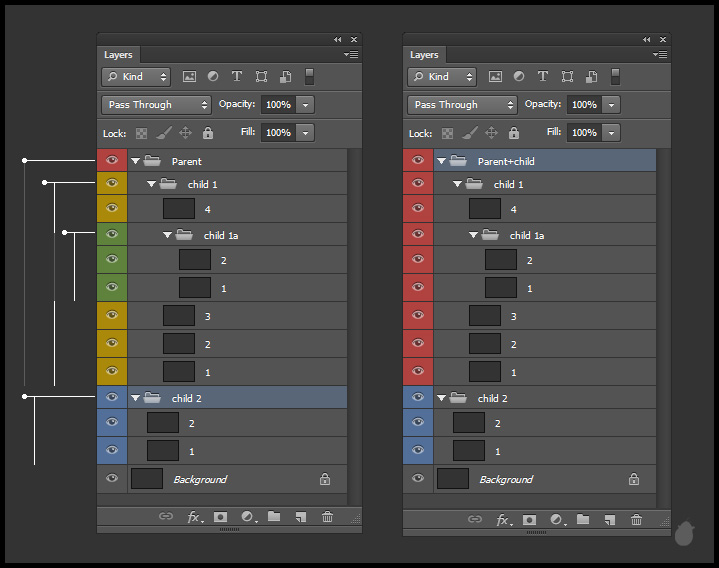This screenshot has height=568, width=719.
Task: Collapse child 1a group in left panel
Action: [x=168, y=235]
